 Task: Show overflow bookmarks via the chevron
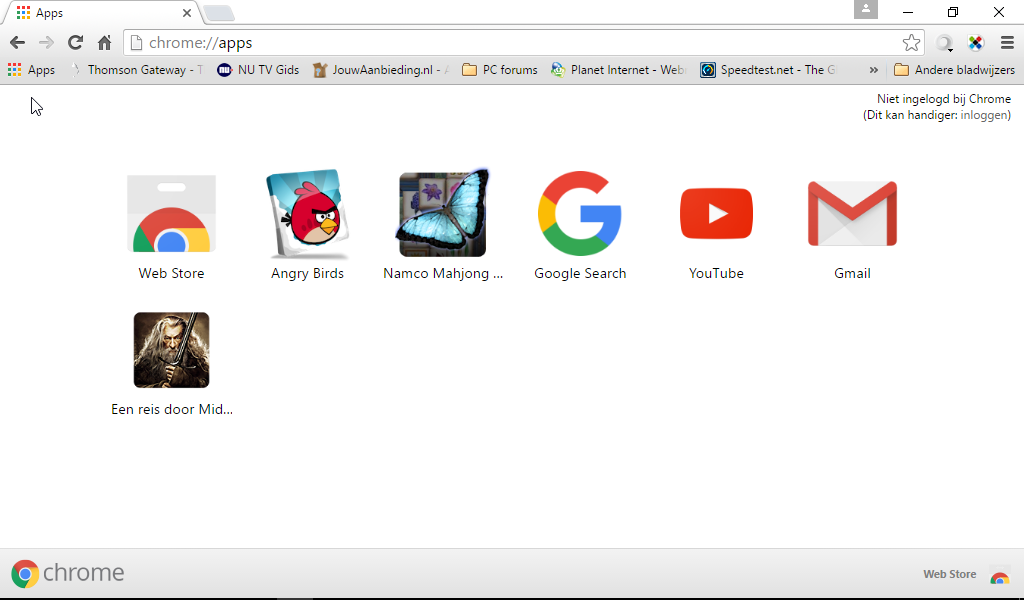pyautogui.click(x=873, y=70)
